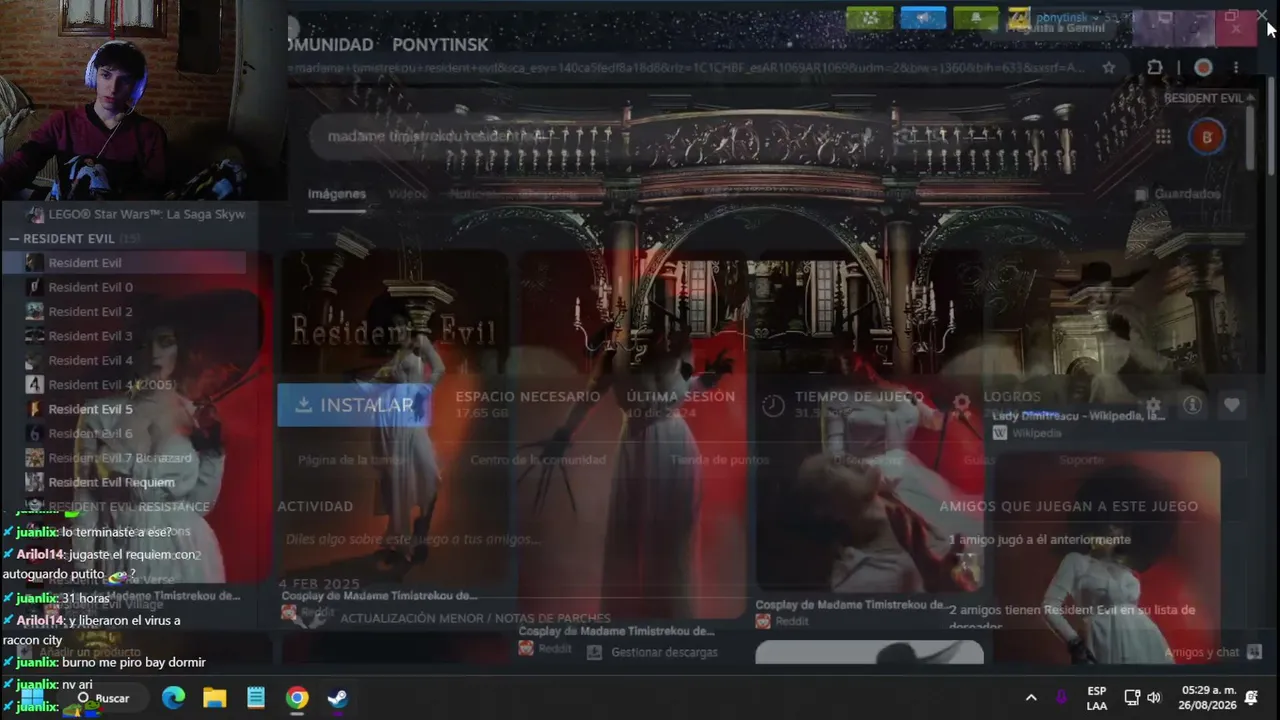
Task: Open Tienda de puntos link
Action: (719, 460)
